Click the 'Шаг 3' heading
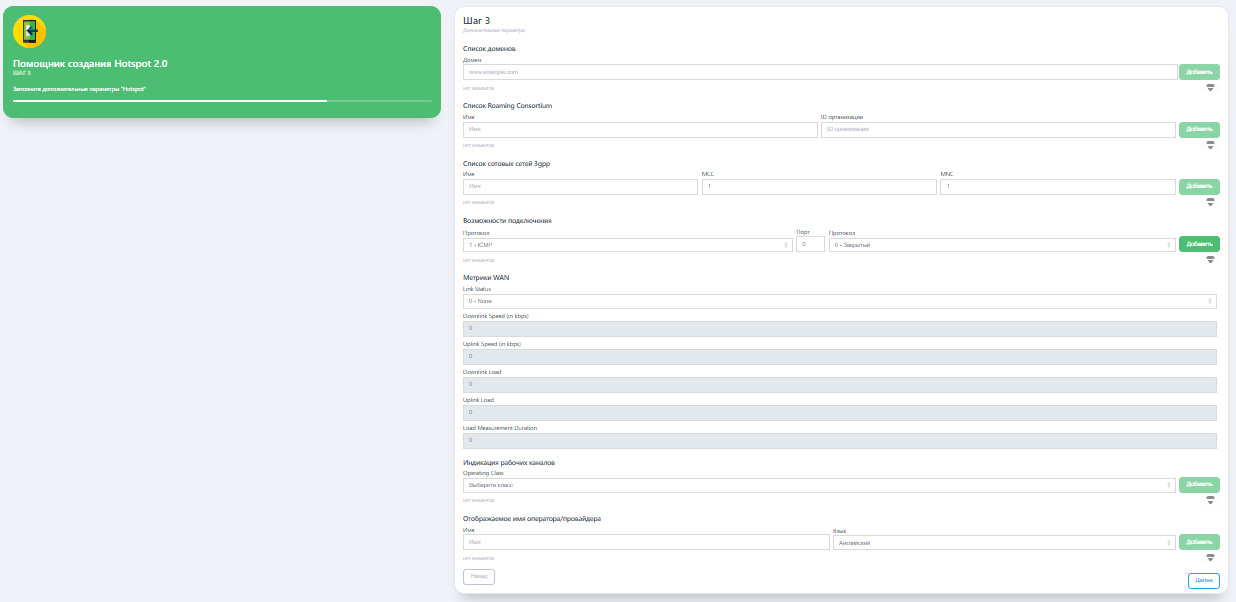Image resolution: width=1236 pixels, height=602 pixels. click(477, 20)
